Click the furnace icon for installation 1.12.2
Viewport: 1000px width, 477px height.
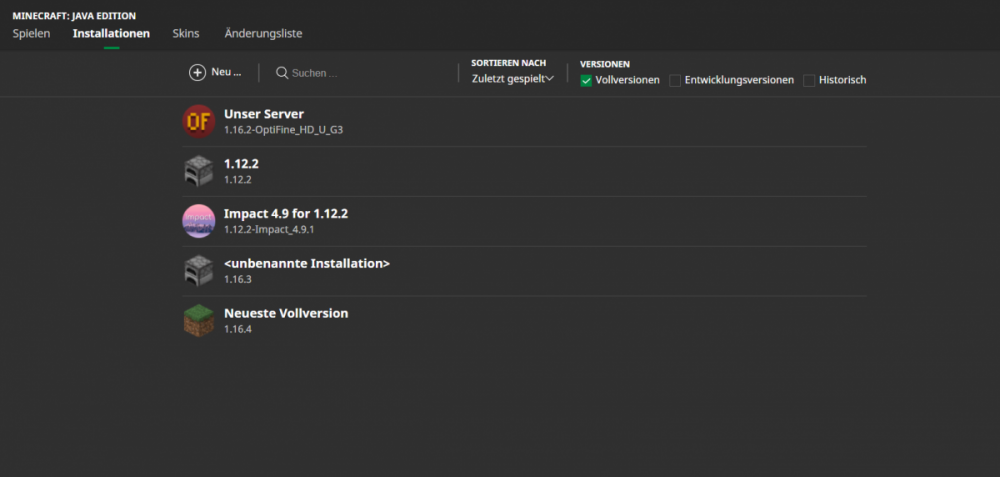coord(198,171)
